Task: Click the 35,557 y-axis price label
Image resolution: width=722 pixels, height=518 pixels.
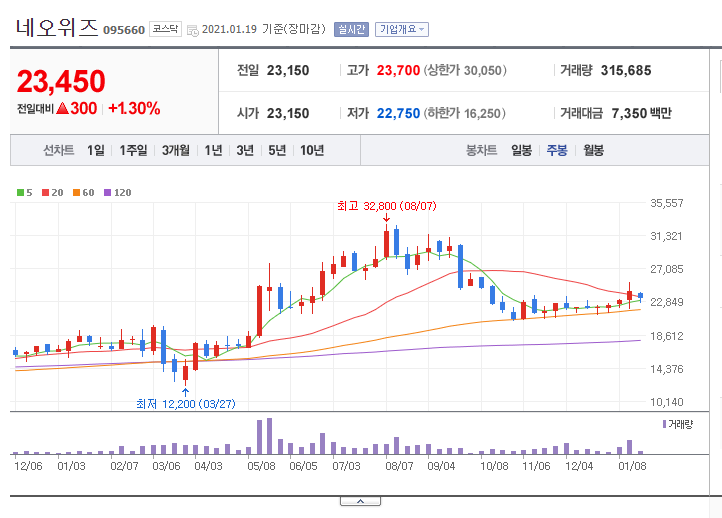Action: [x=667, y=203]
